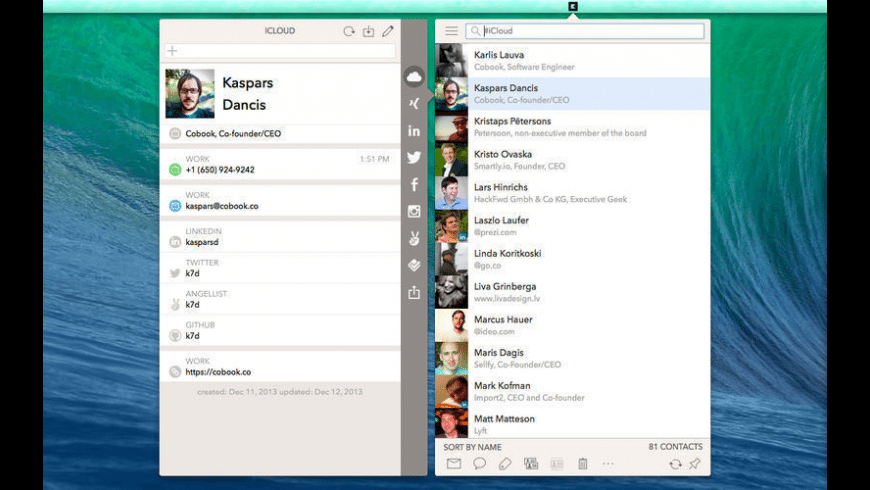The height and width of the screenshot is (490, 870).
Task: Click the chat bubble message icon
Action: coord(479,463)
